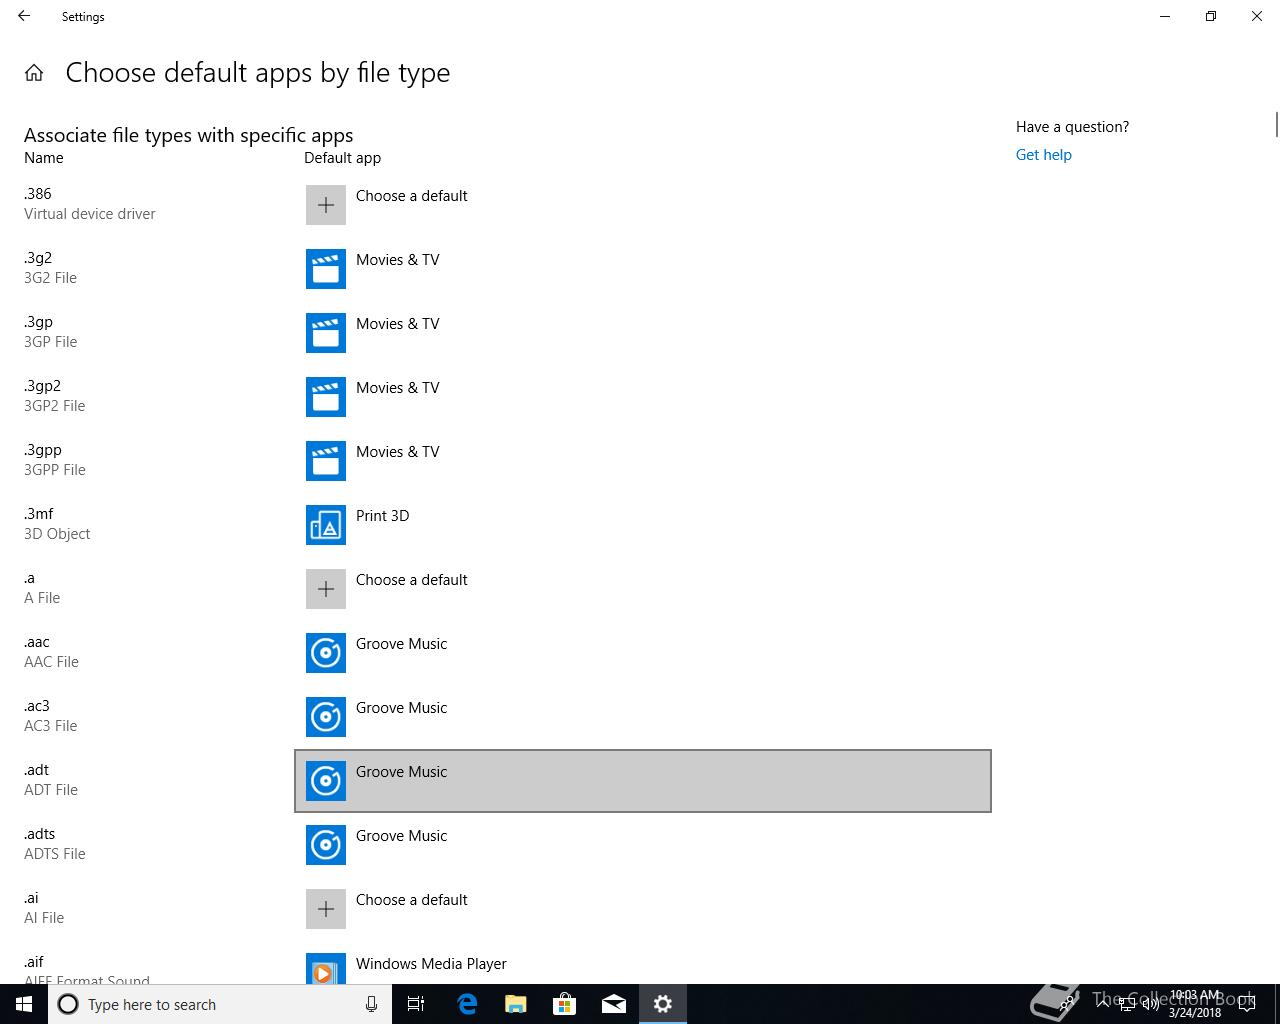This screenshot has width=1280, height=1024.
Task: Click Groove Music icon for .adt
Action: click(326, 781)
